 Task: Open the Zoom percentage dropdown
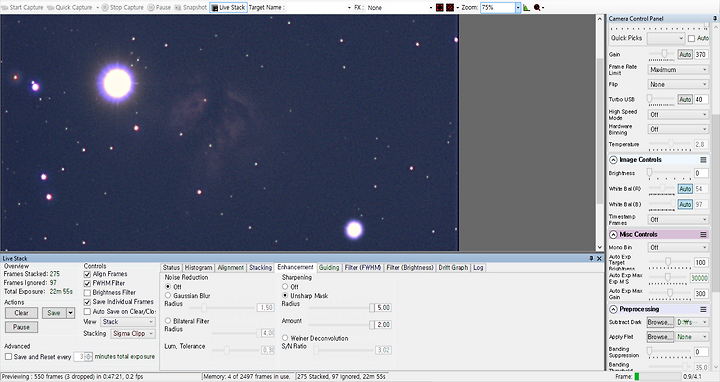point(518,8)
